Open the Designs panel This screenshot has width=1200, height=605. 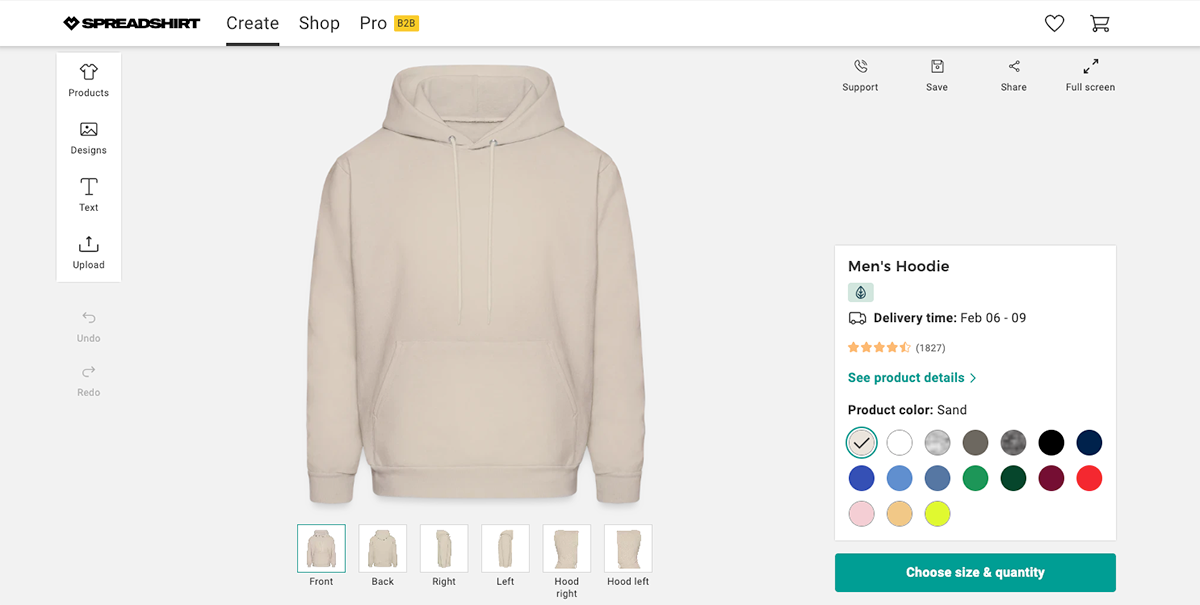point(89,137)
